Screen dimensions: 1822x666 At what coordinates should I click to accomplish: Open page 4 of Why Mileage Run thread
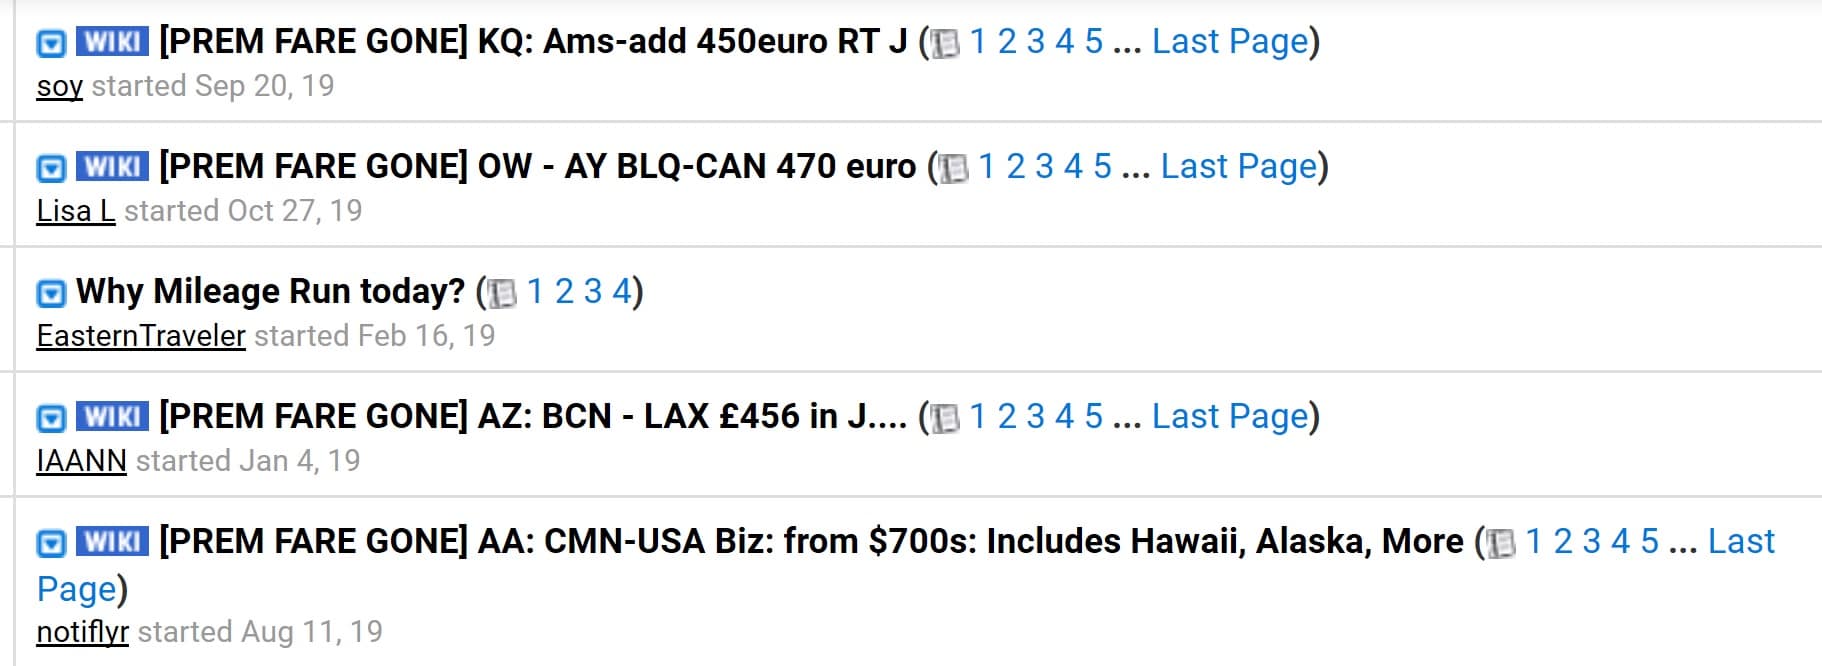(622, 291)
